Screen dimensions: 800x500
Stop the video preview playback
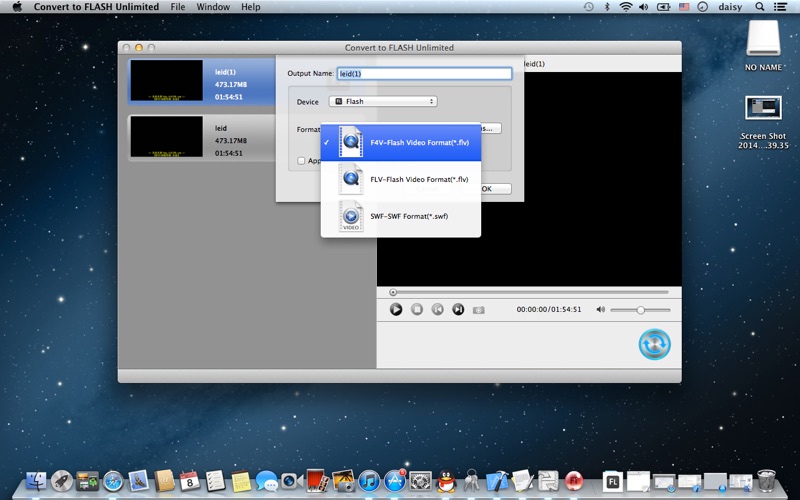[x=417, y=309]
